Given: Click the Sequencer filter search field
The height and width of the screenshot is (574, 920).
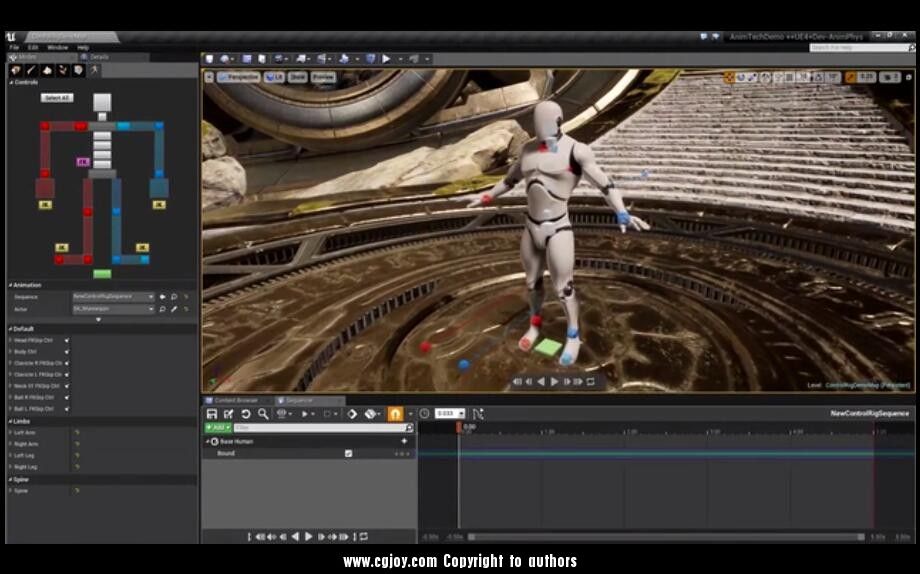Looking at the screenshot, I should pyautogui.click(x=323, y=428).
